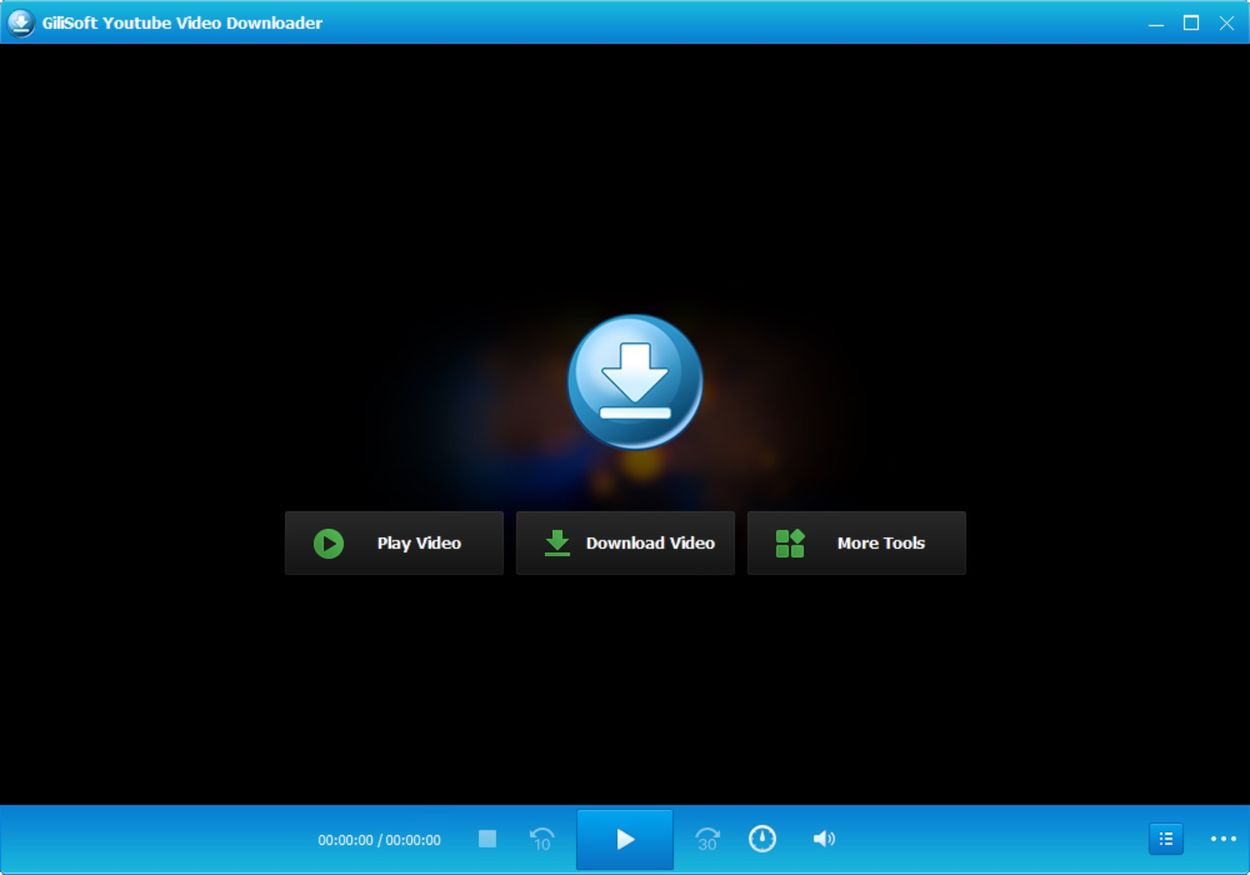
Task: Maximize the downloader window
Action: coord(1191,23)
